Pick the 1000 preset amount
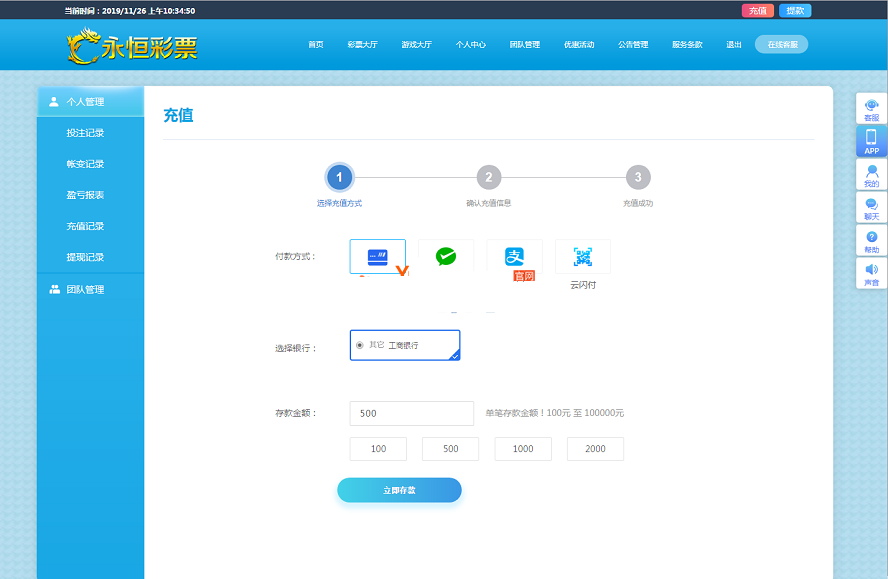 [x=523, y=449]
